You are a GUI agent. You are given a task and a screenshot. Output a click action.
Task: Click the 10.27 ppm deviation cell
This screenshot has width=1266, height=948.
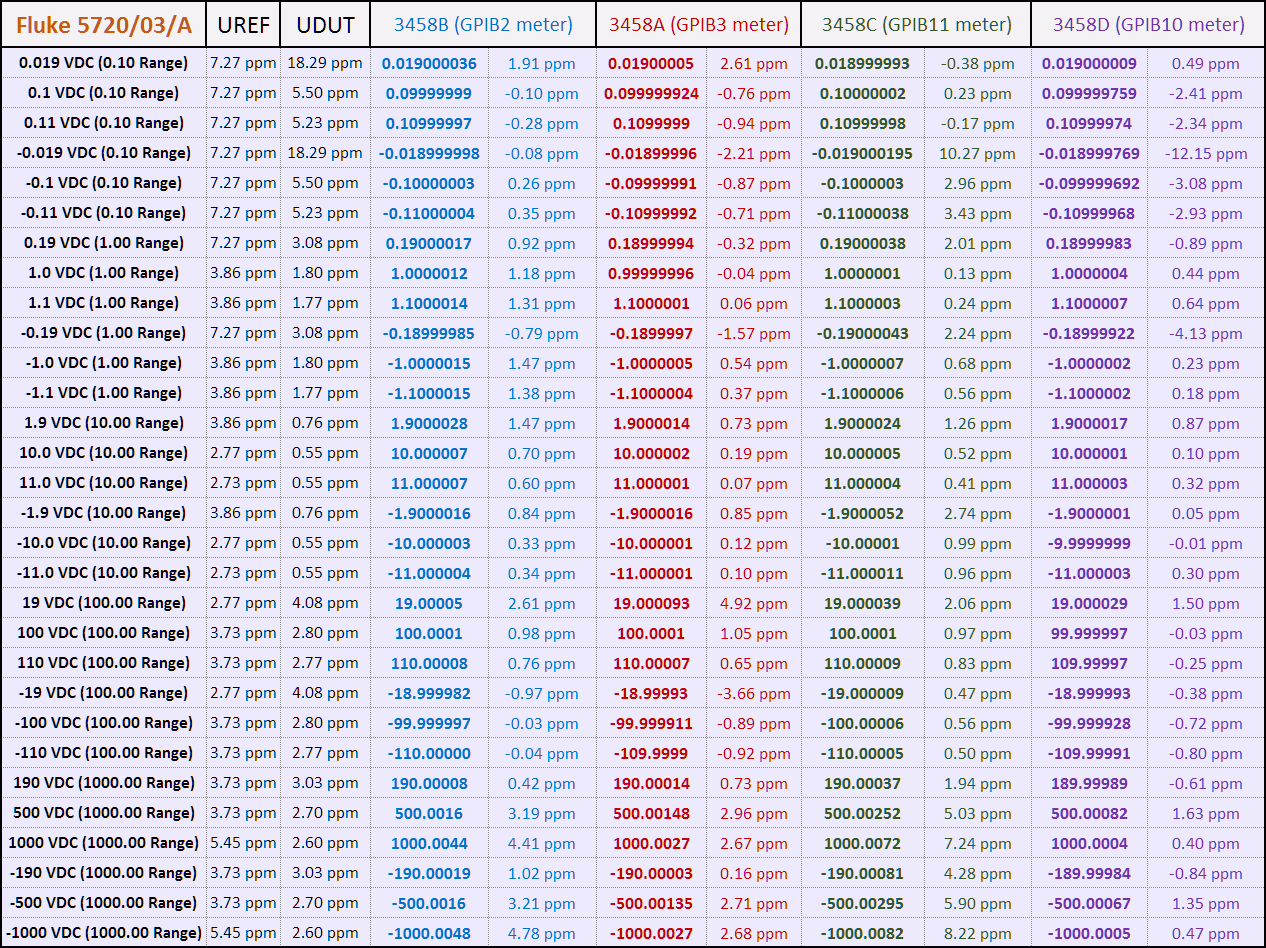pos(977,154)
